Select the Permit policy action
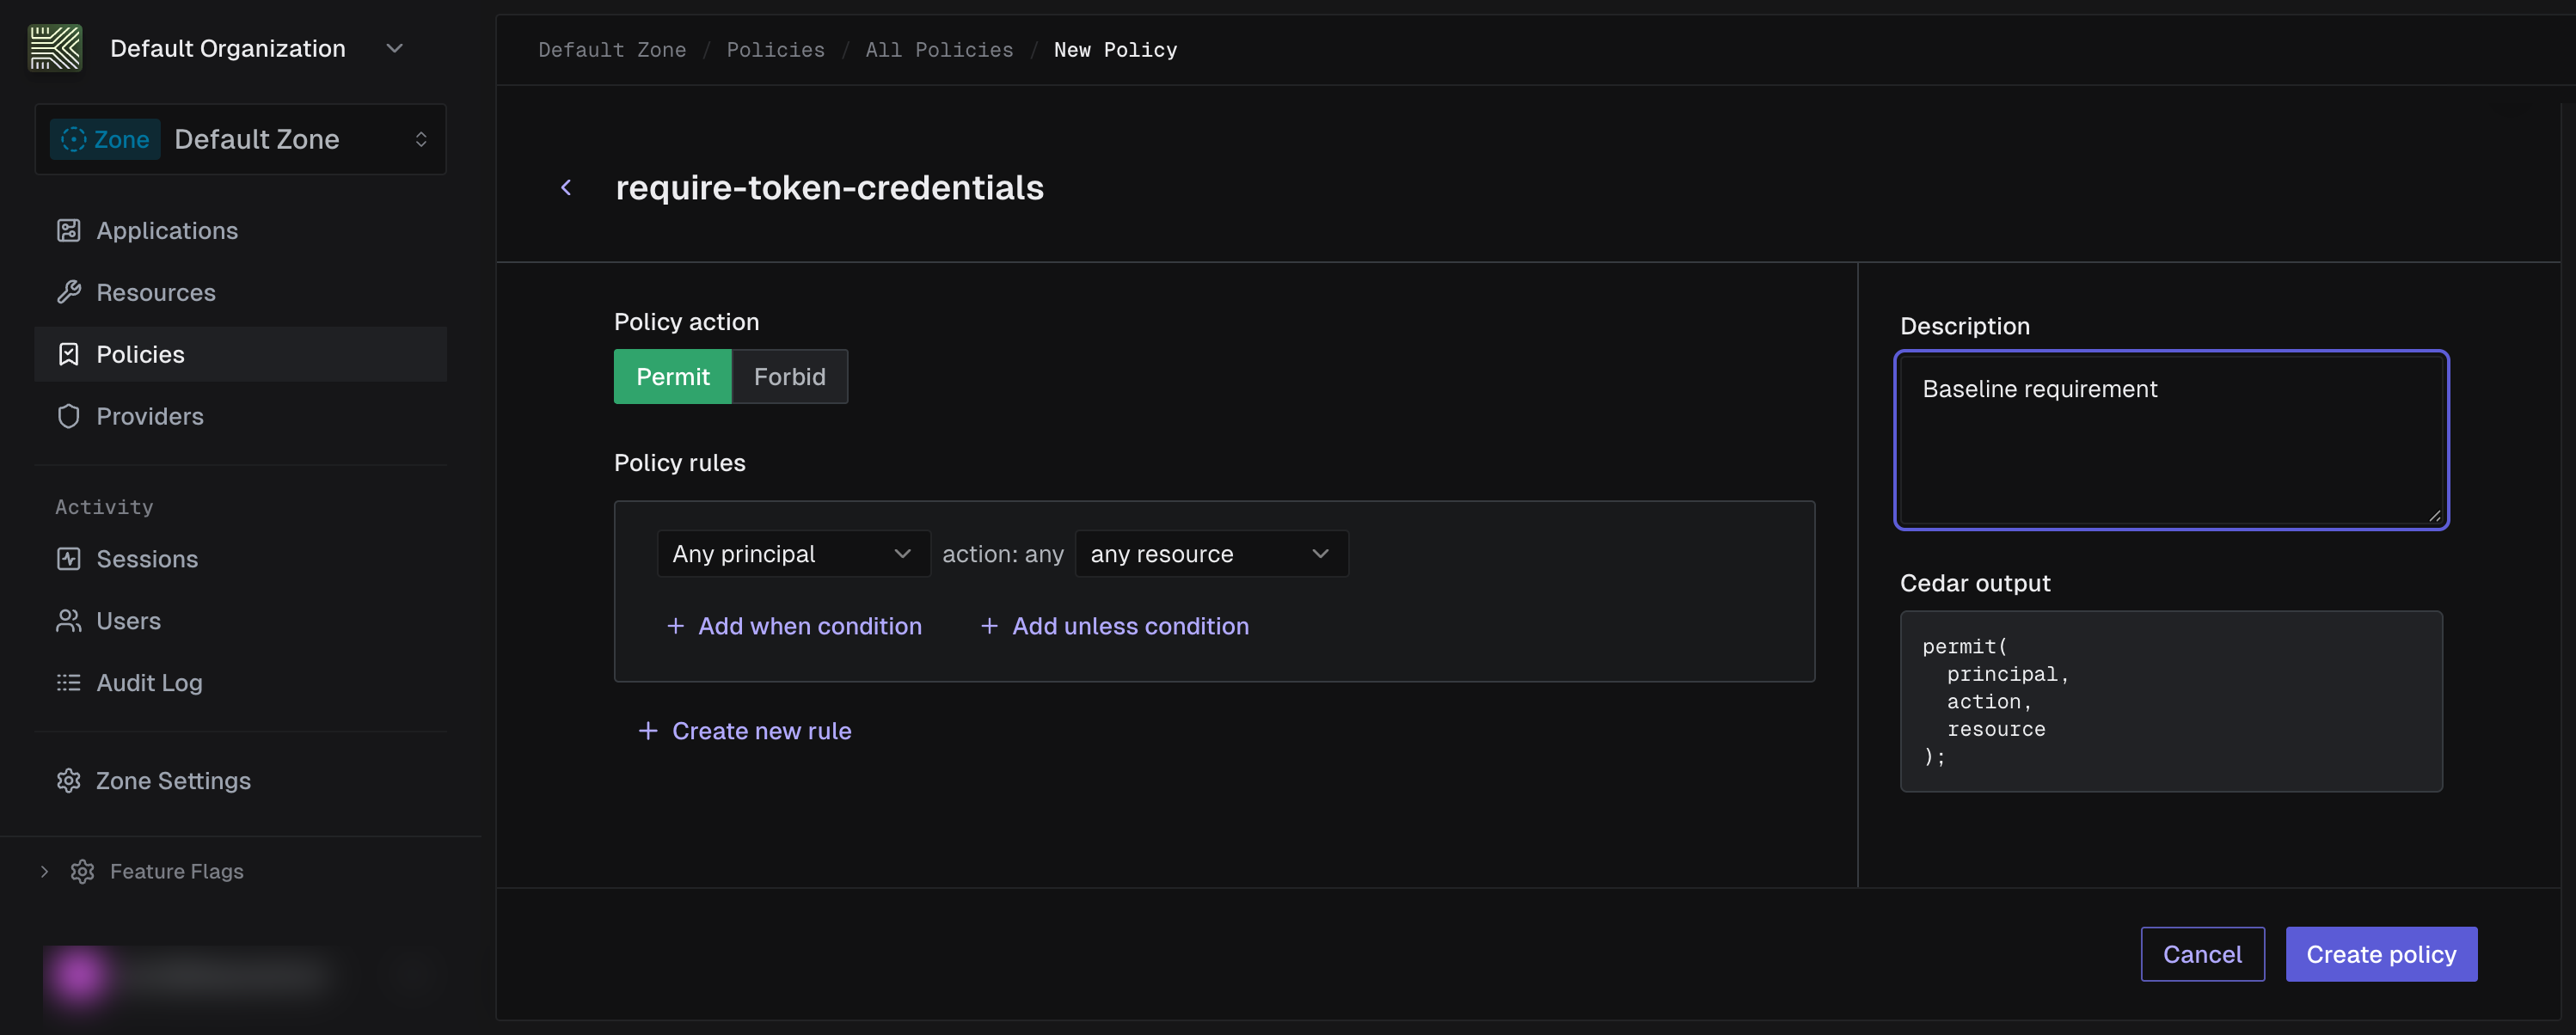Image resolution: width=2576 pixels, height=1035 pixels. 672,377
